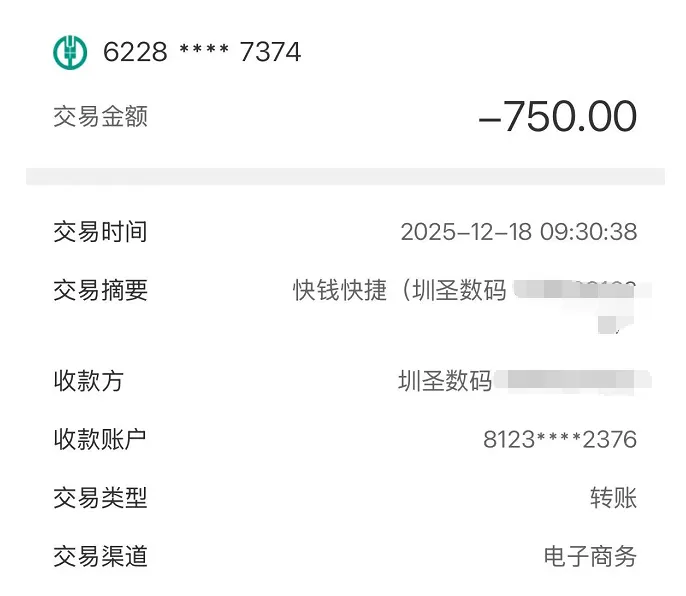Image resolution: width=686 pixels, height=596 pixels.
Task: Click the 交易金额 label
Action: pyautogui.click(x=100, y=117)
